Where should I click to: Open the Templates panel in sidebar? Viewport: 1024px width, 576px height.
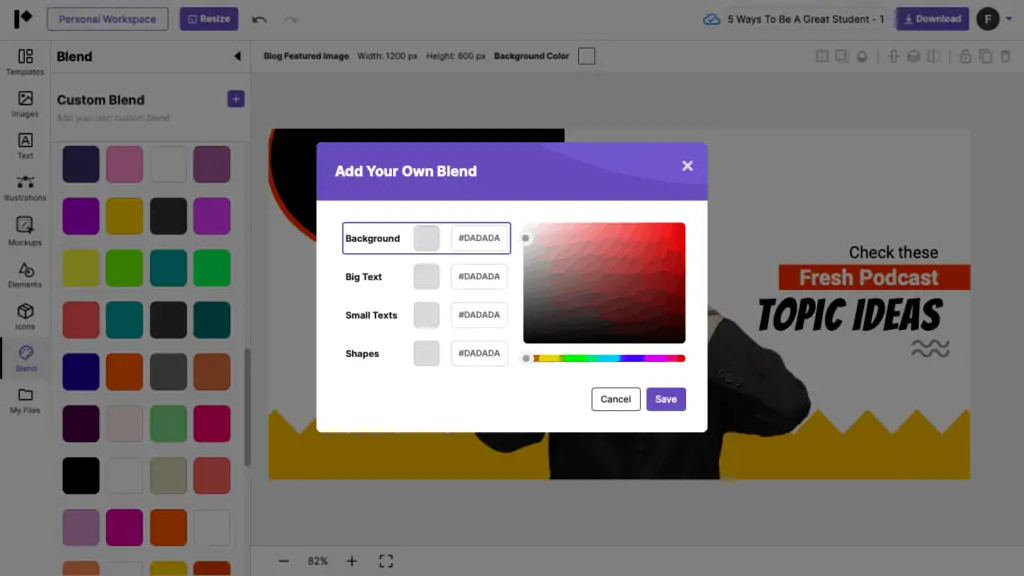click(x=25, y=61)
